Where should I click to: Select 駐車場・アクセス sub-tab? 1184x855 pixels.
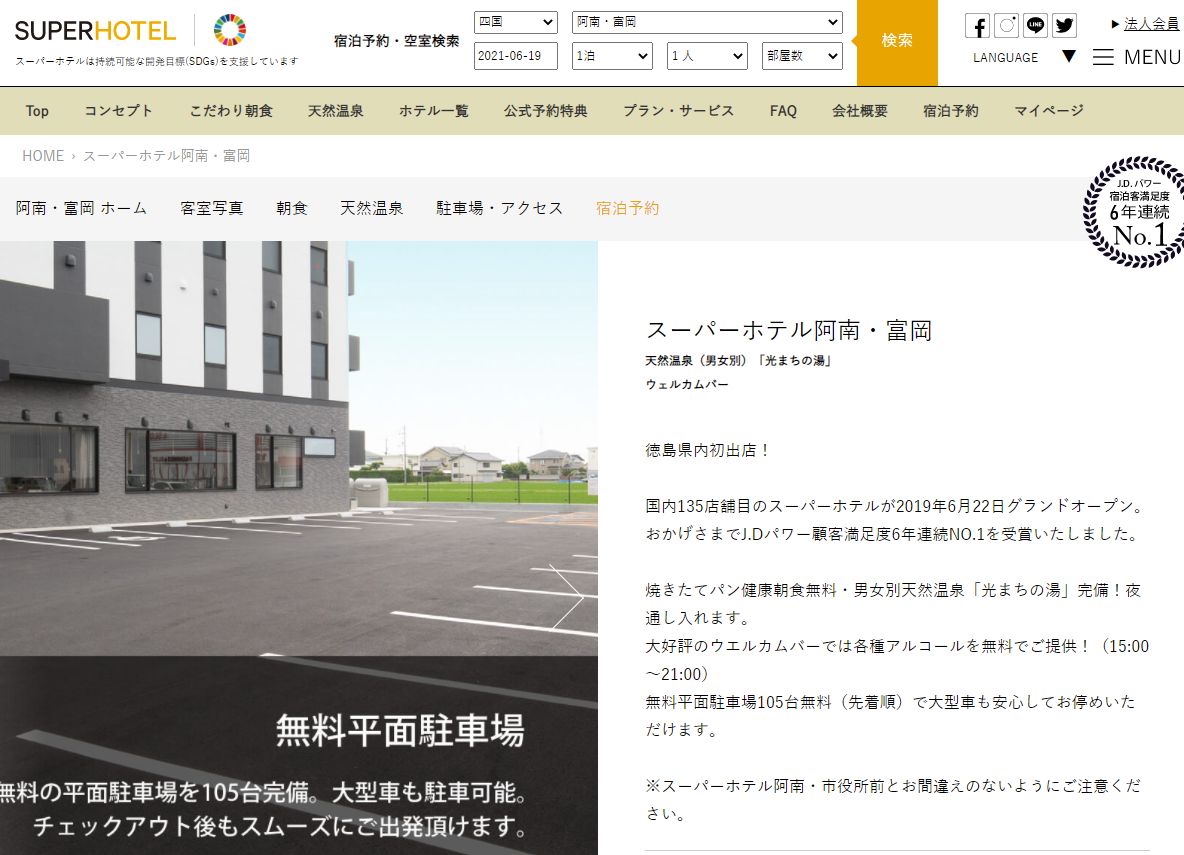(500, 208)
